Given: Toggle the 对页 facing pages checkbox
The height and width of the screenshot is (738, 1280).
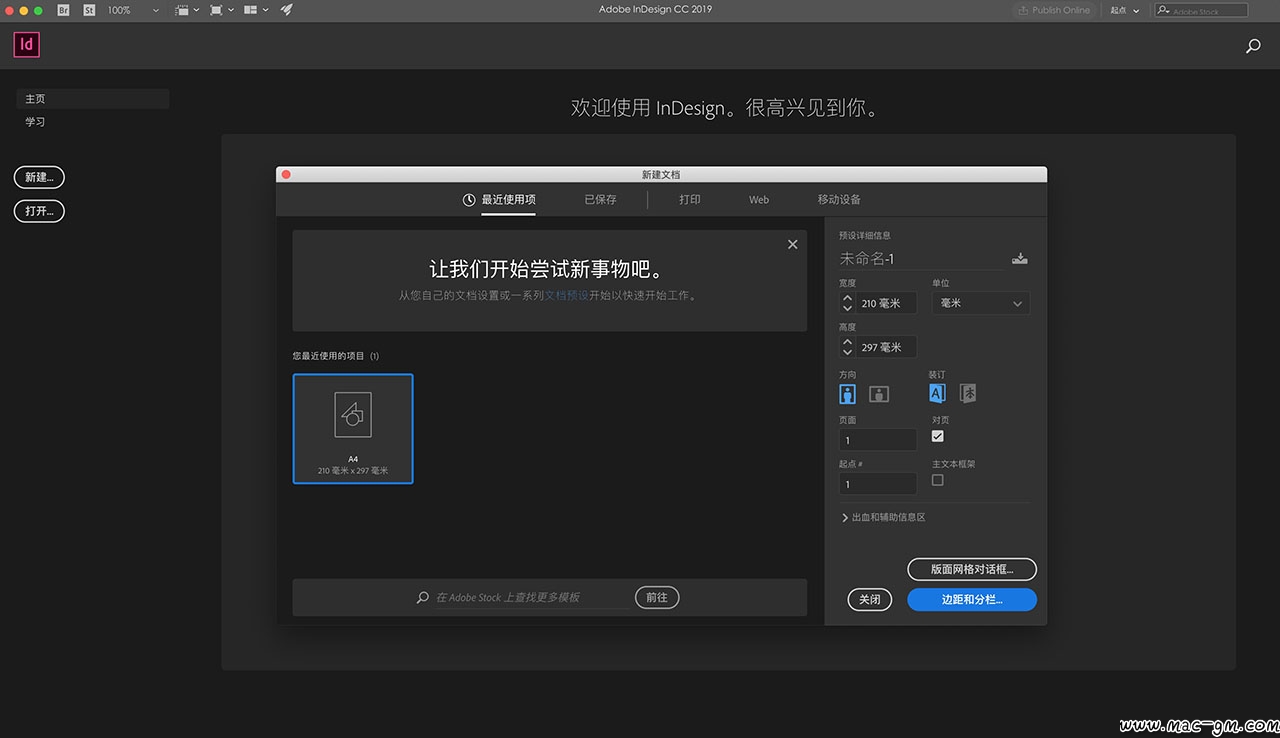Looking at the screenshot, I should pyautogui.click(x=937, y=436).
